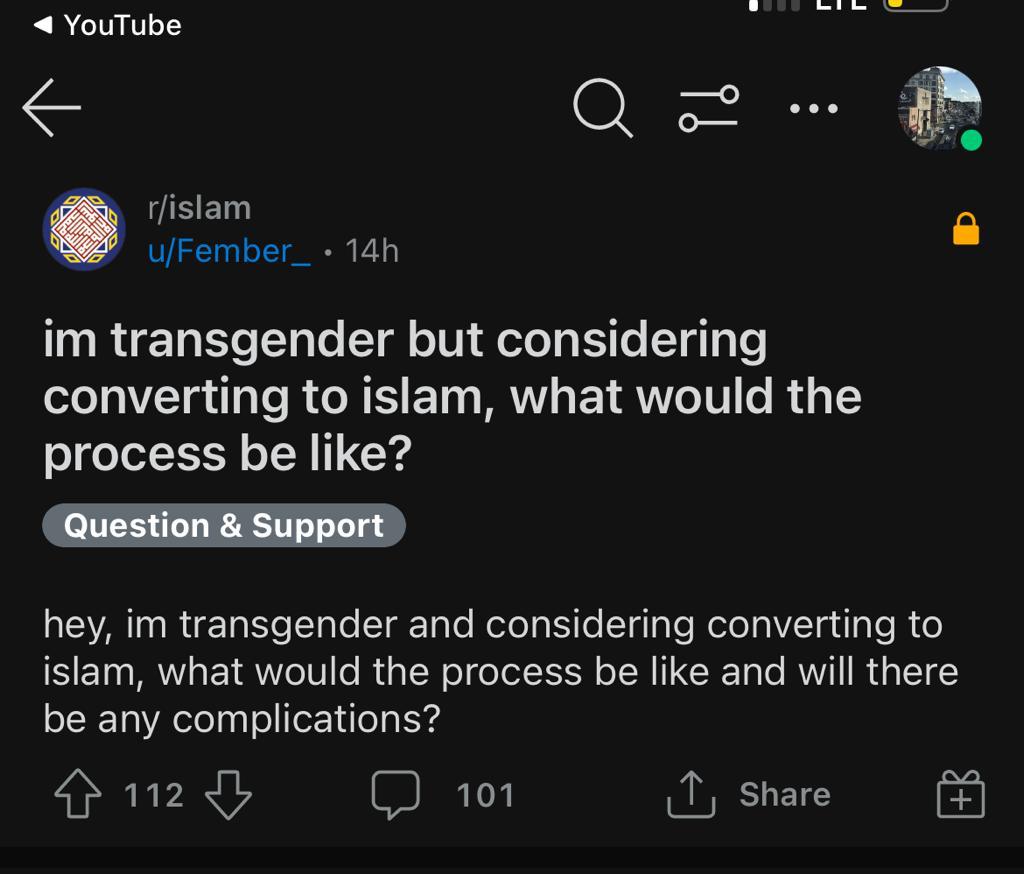Give an award with gift icon
Screen dimensions: 1024x874
click(960, 795)
